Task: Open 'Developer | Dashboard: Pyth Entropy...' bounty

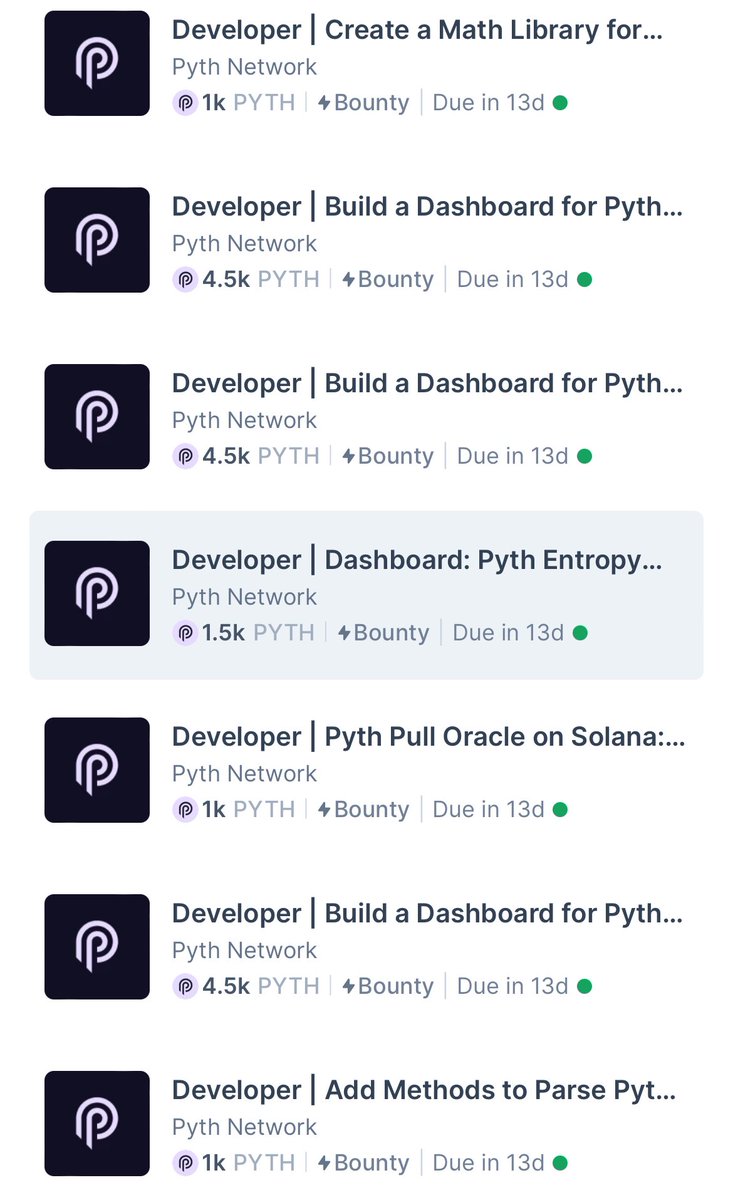Action: tap(417, 560)
